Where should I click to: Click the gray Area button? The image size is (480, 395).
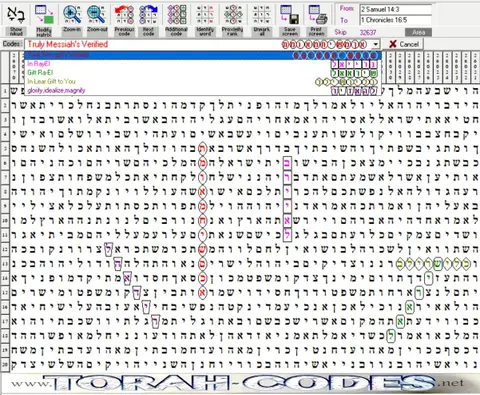click(418, 32)
